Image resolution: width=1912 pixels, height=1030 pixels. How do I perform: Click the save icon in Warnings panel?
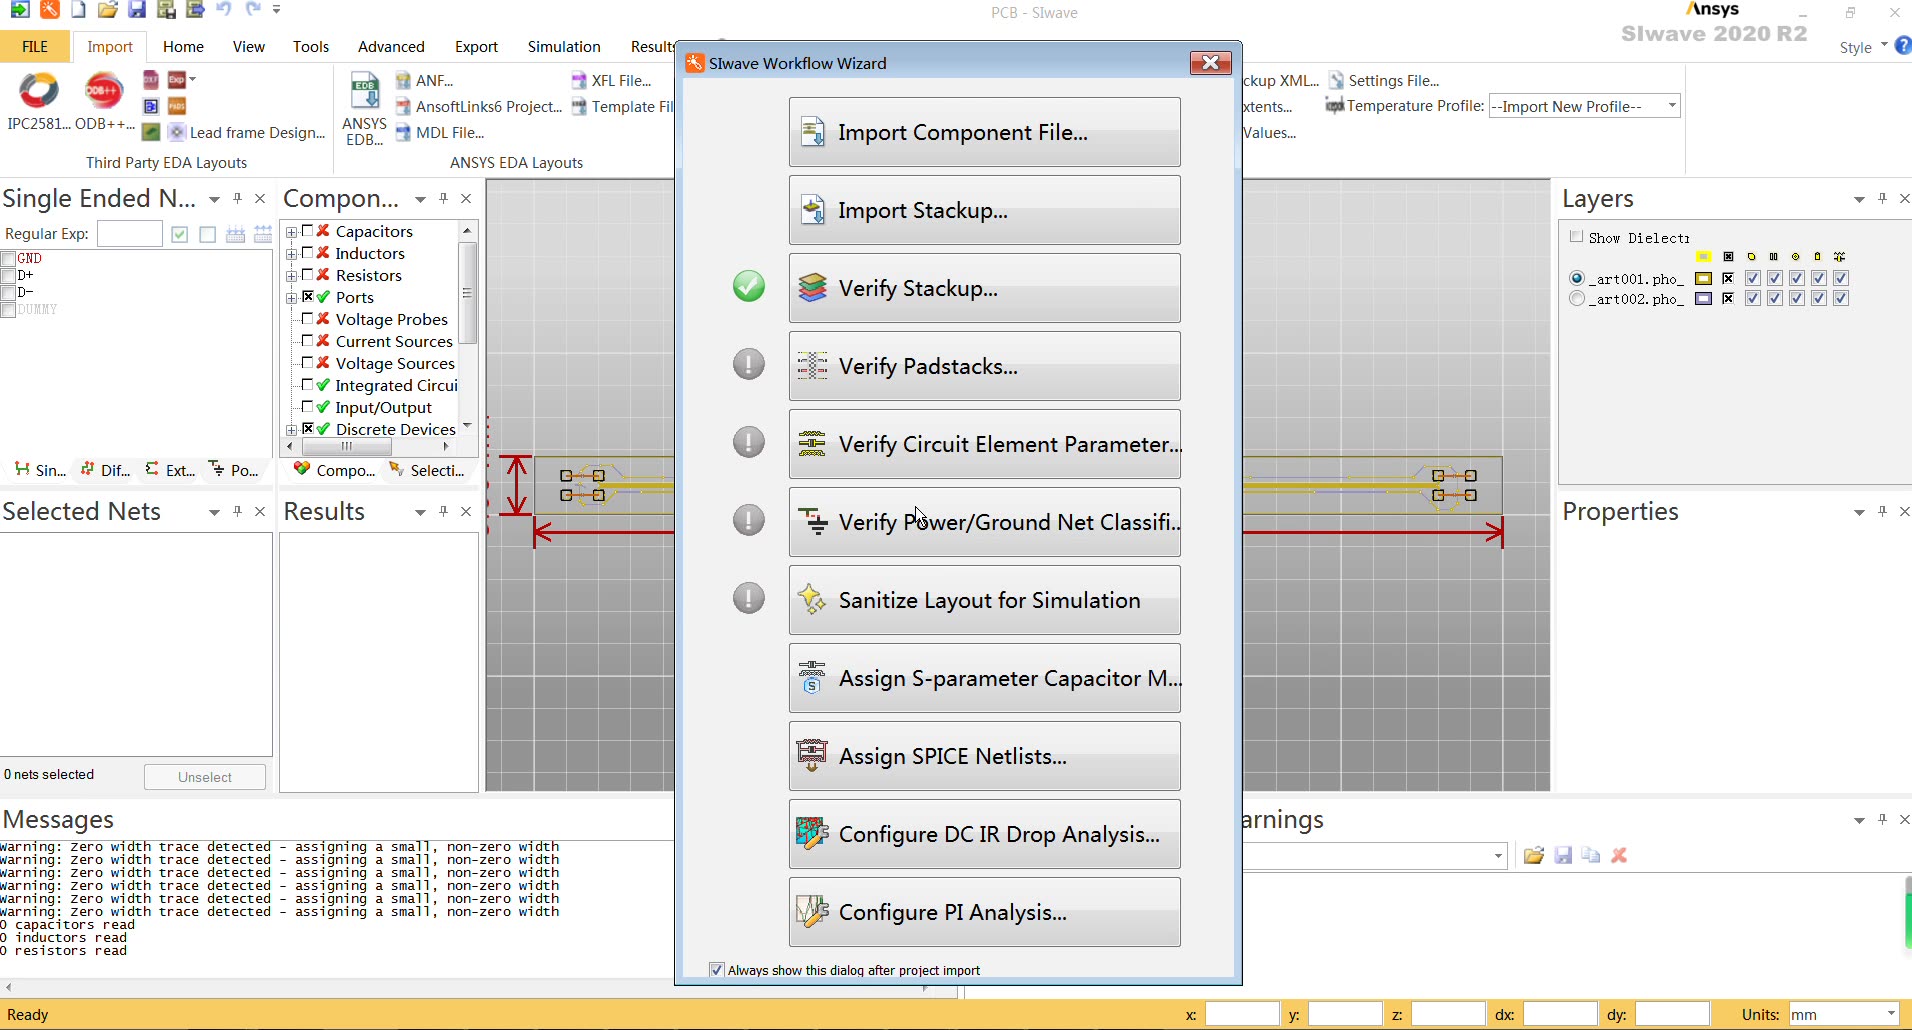click(x=1563, y=855)
